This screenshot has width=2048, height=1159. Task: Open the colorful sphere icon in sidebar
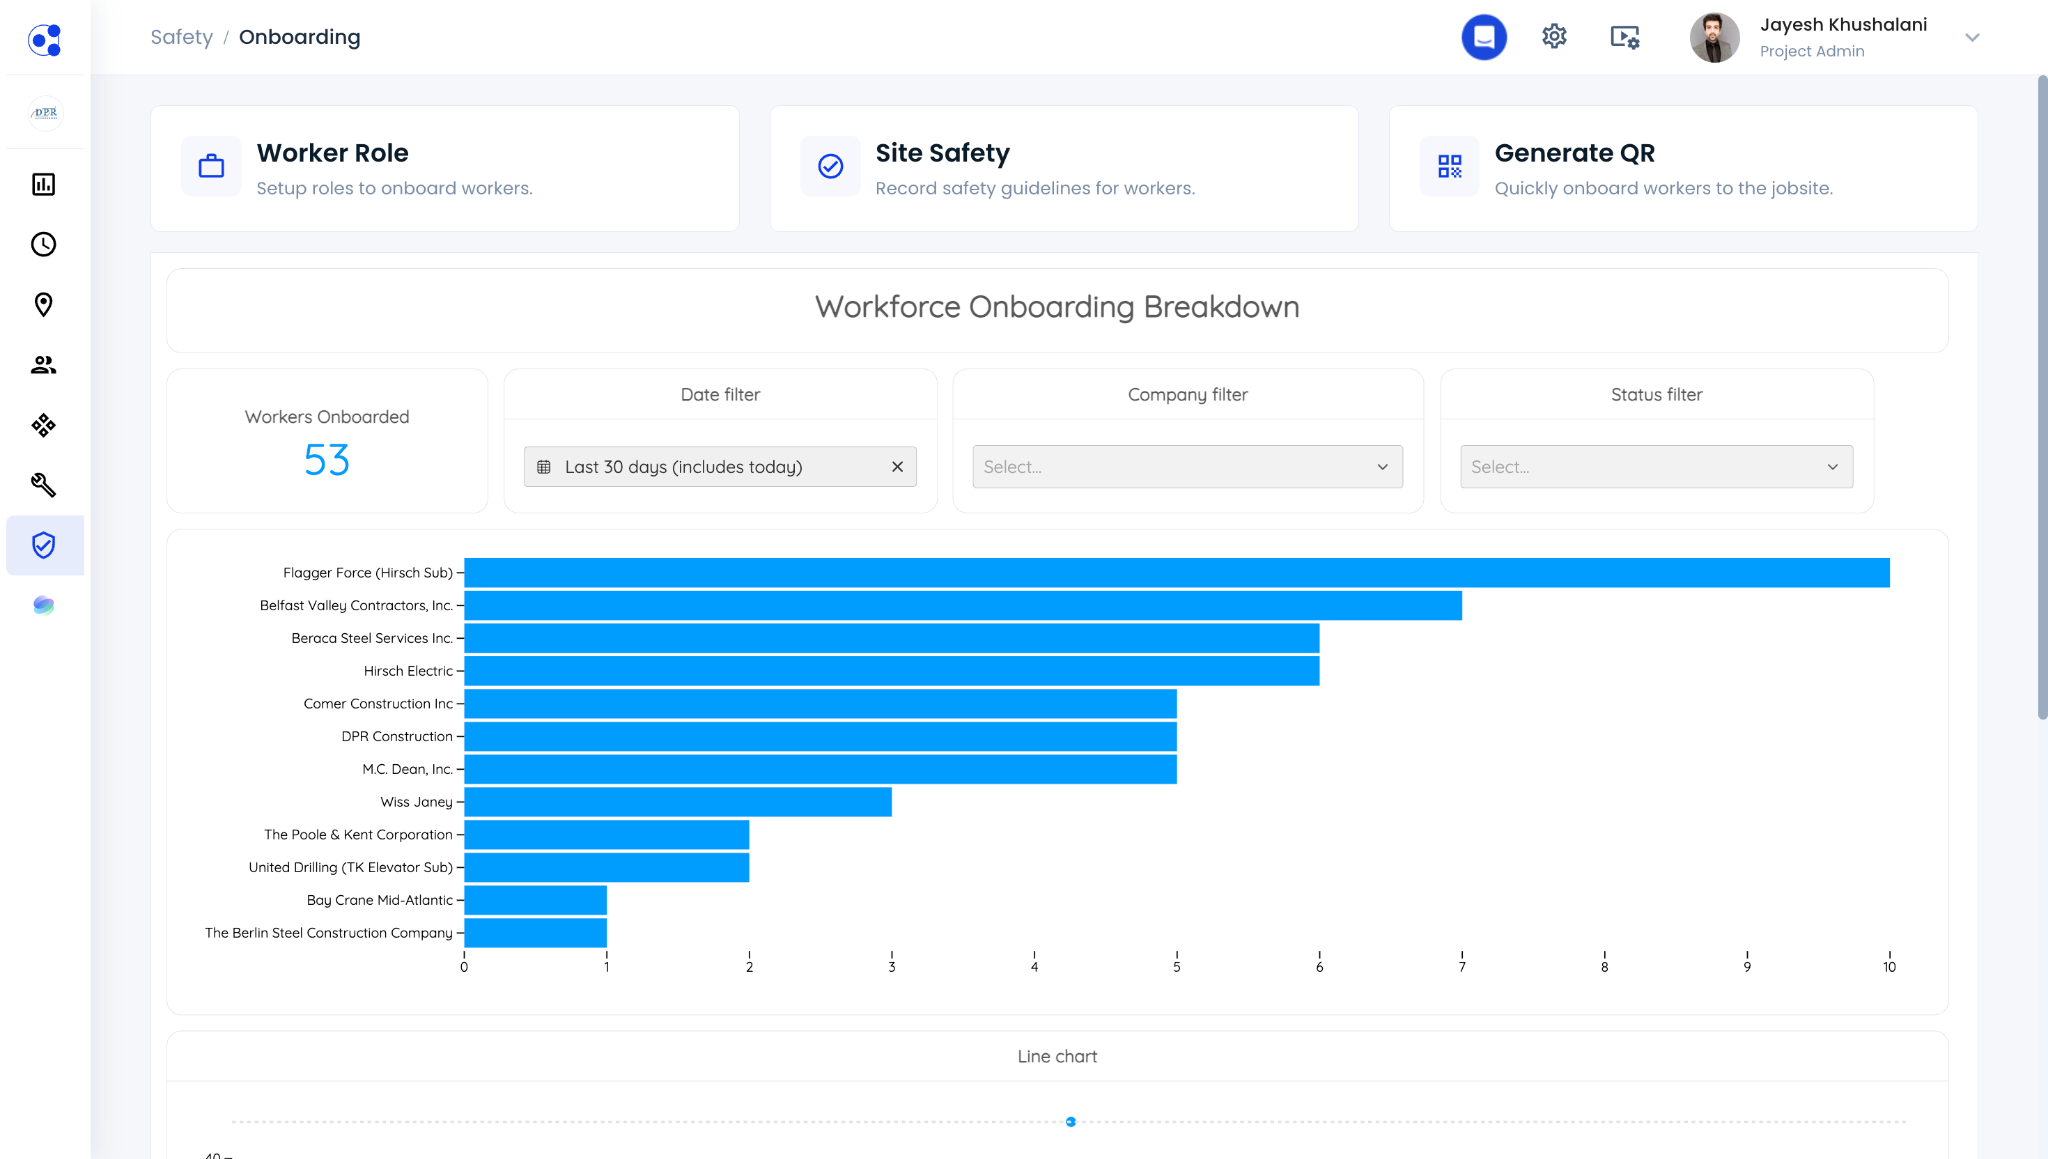pyautogui.click(x=44, y=605)
